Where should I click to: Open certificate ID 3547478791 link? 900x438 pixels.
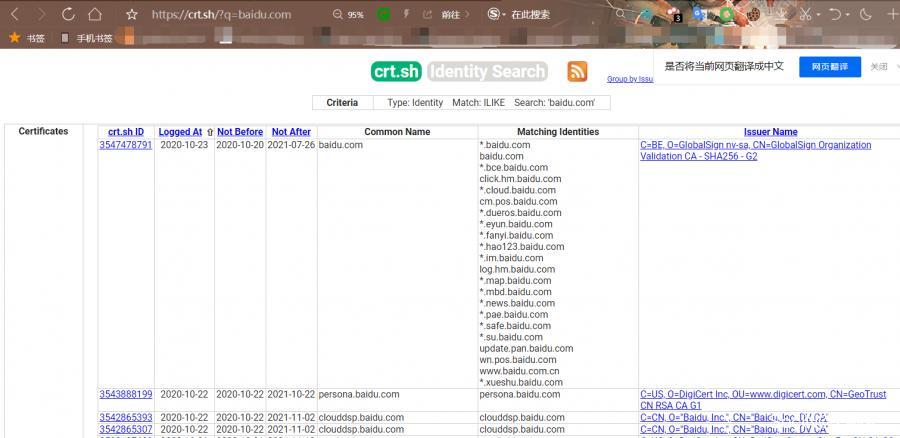click(126, 145)
